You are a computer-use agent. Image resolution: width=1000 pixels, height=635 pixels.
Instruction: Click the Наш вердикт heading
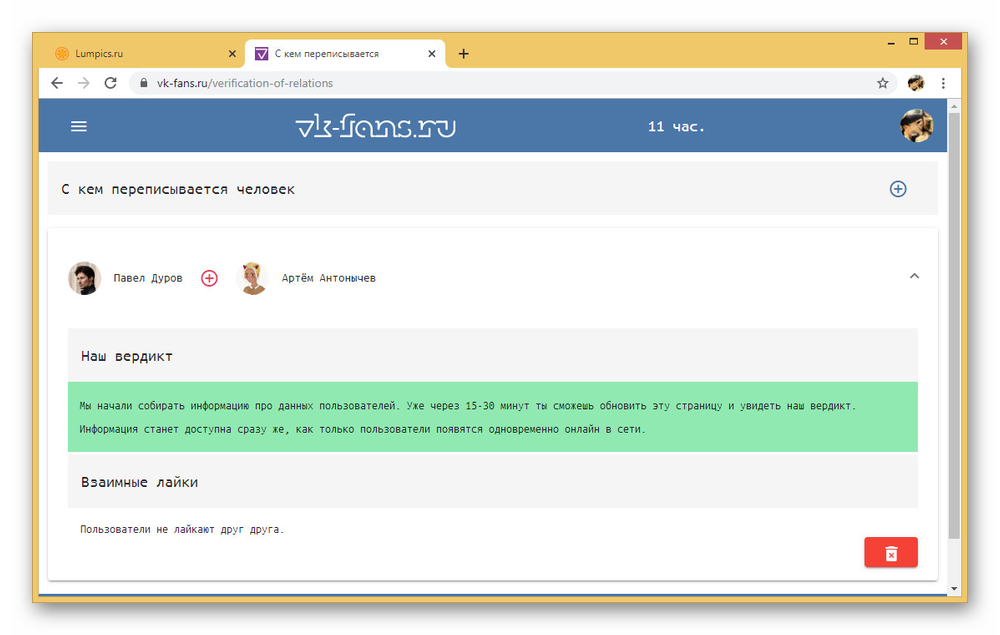click(126, 356)
